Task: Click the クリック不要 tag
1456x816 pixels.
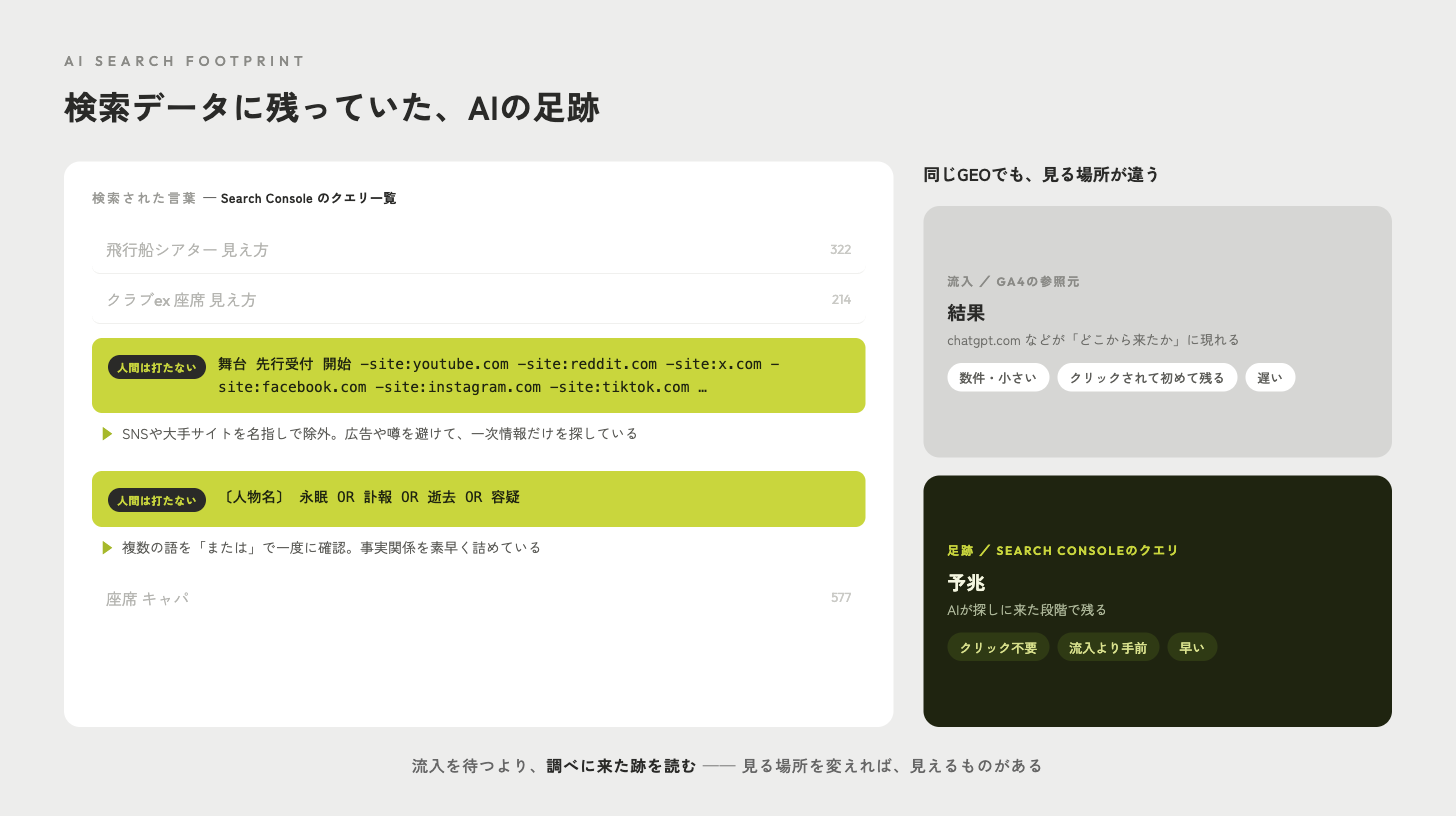Action: click(x=998, y=647)
